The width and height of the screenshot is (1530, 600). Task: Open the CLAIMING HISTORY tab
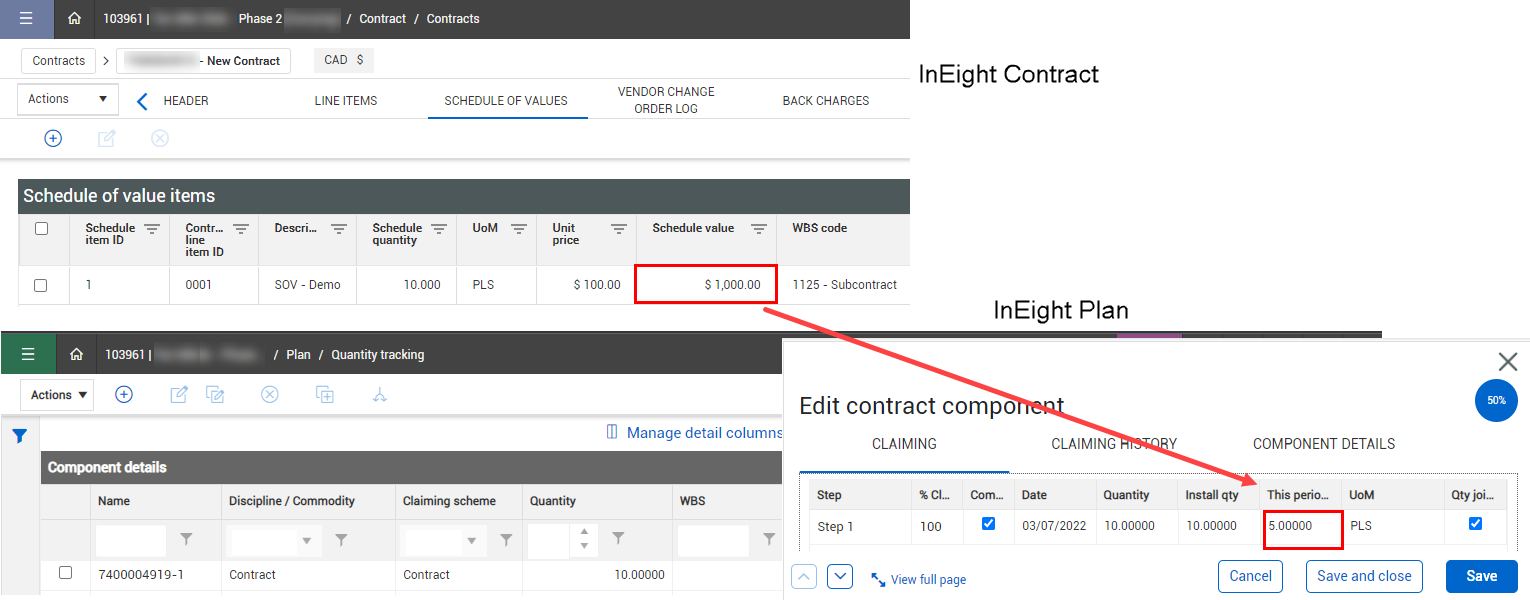coord(1114,444)
